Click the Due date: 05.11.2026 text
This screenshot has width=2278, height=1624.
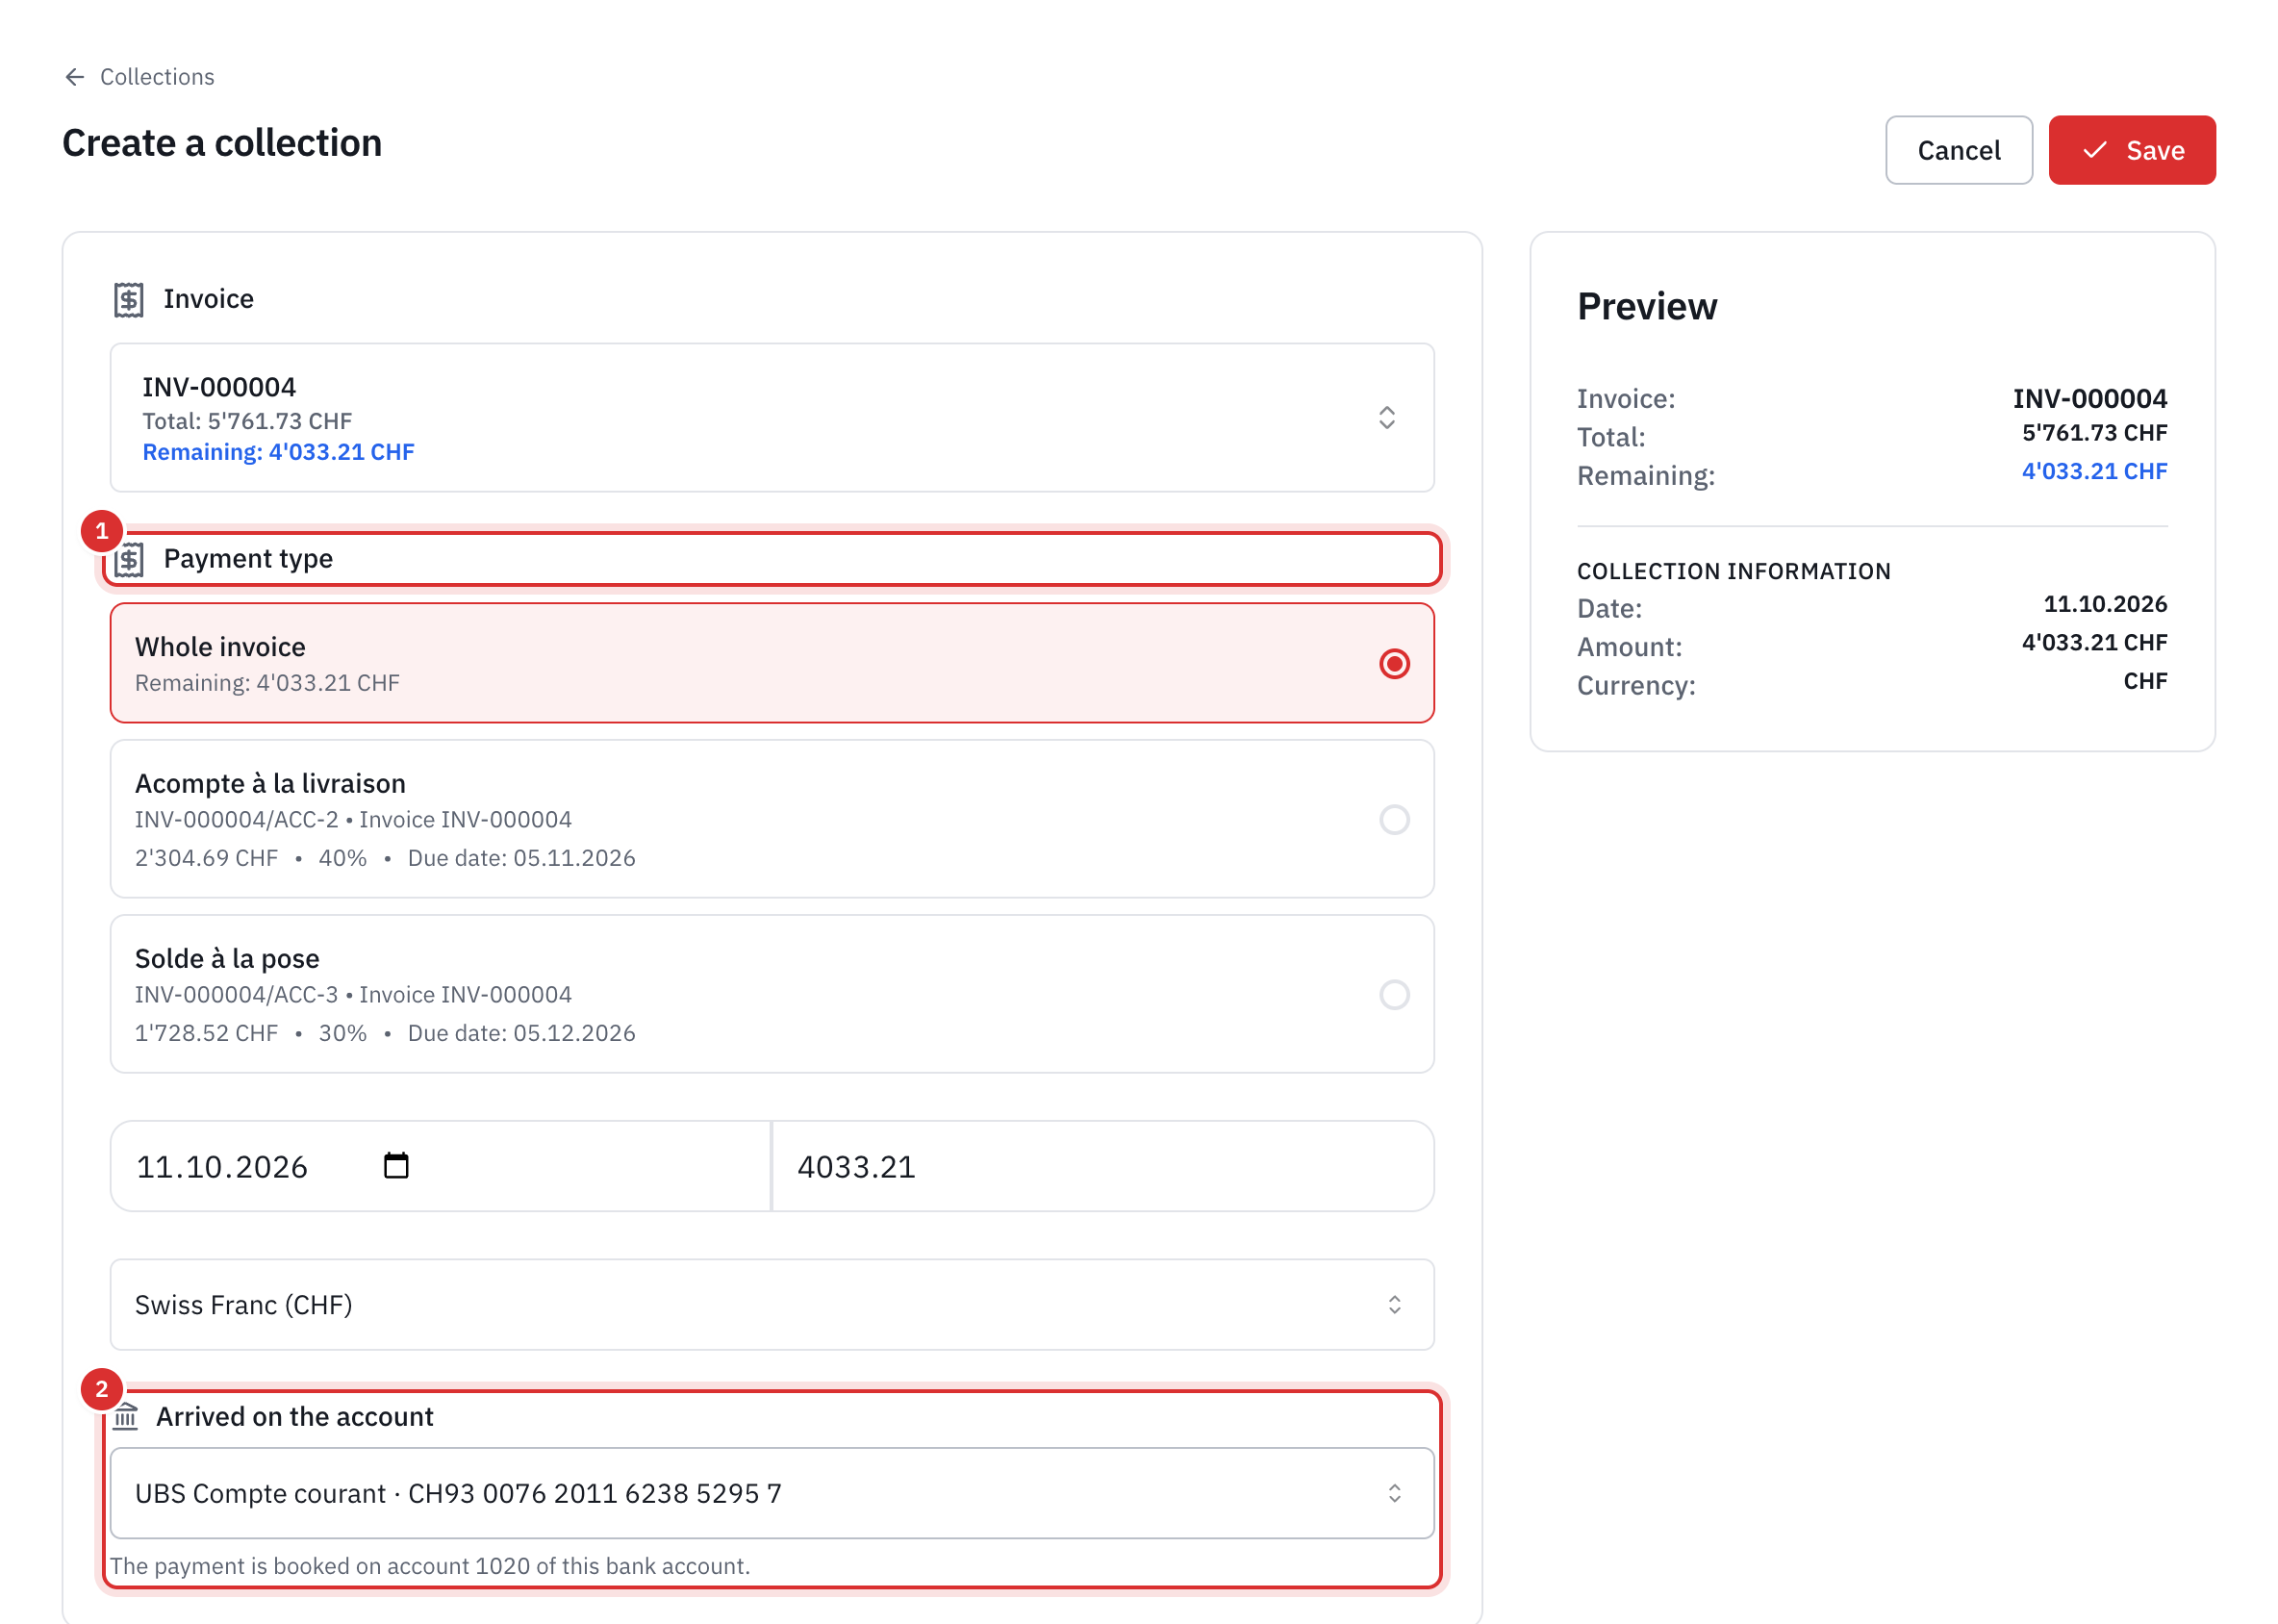point(521,858)
